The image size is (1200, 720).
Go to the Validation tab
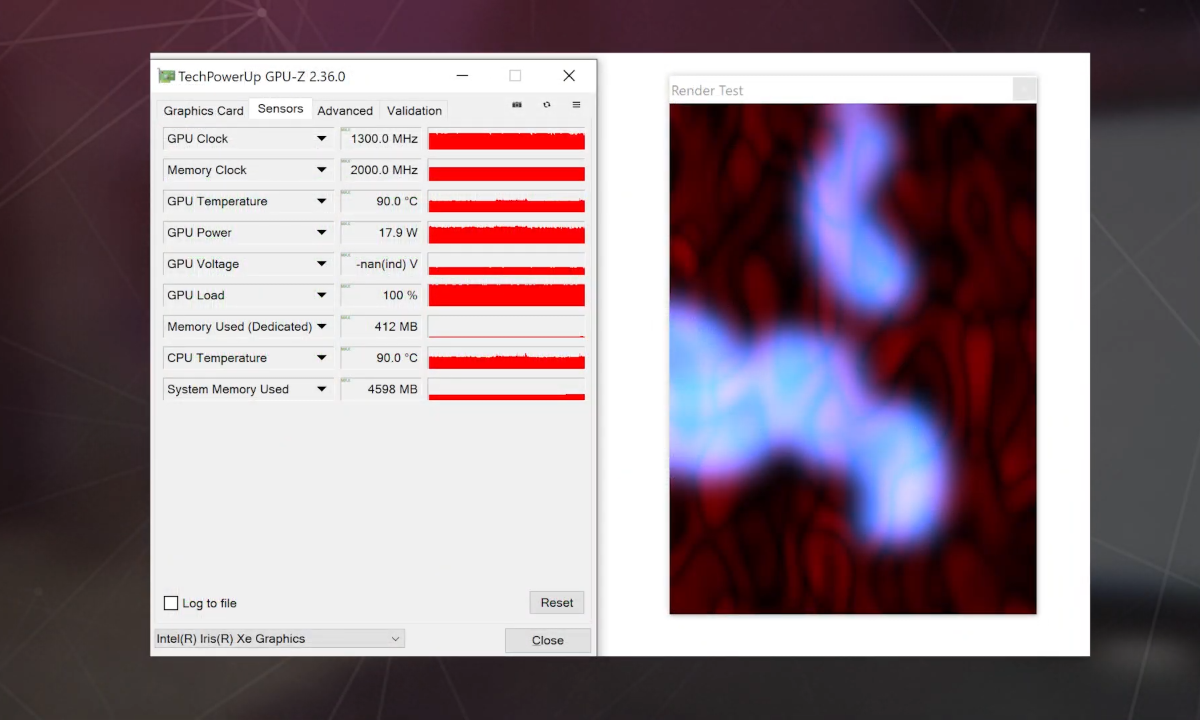pos(414,111)
